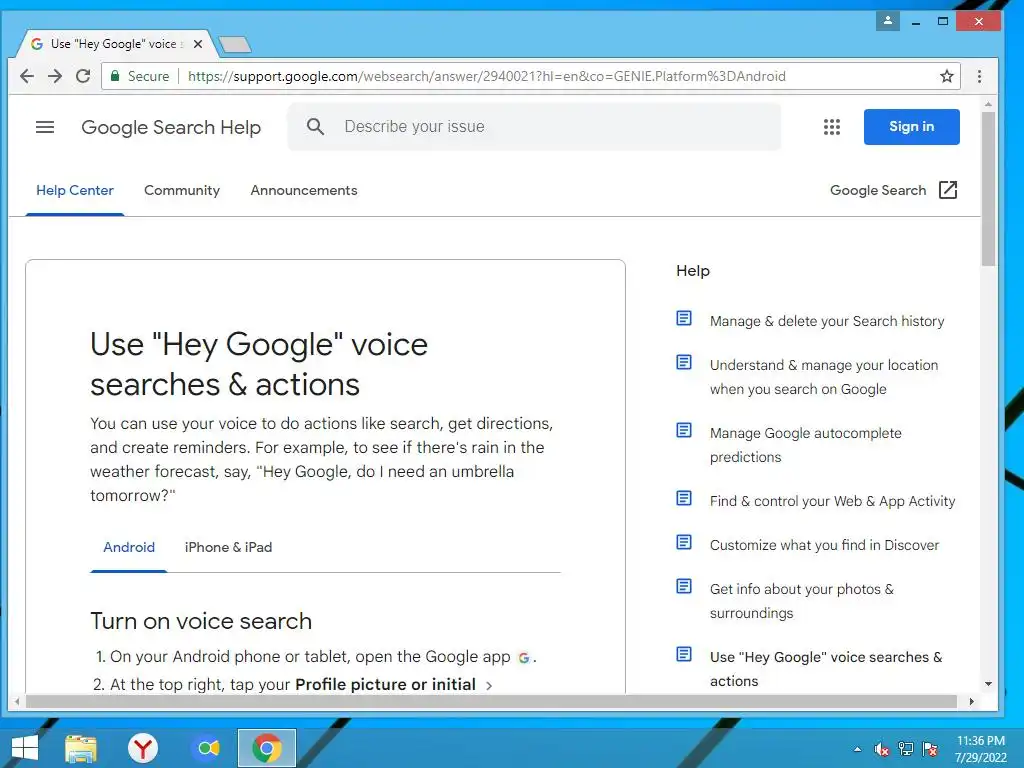Click article icon beside Customize what you find in Discover

(684, 542)
